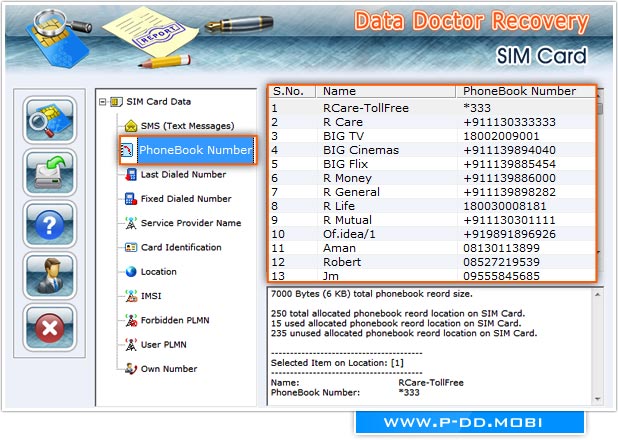Select the Aman contact row
Screen dimensions: 618x440
click(x=432, y=248)
